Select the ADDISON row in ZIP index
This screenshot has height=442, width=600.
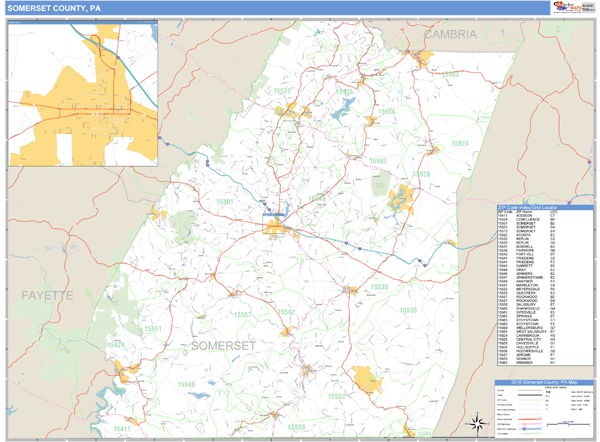545,215
